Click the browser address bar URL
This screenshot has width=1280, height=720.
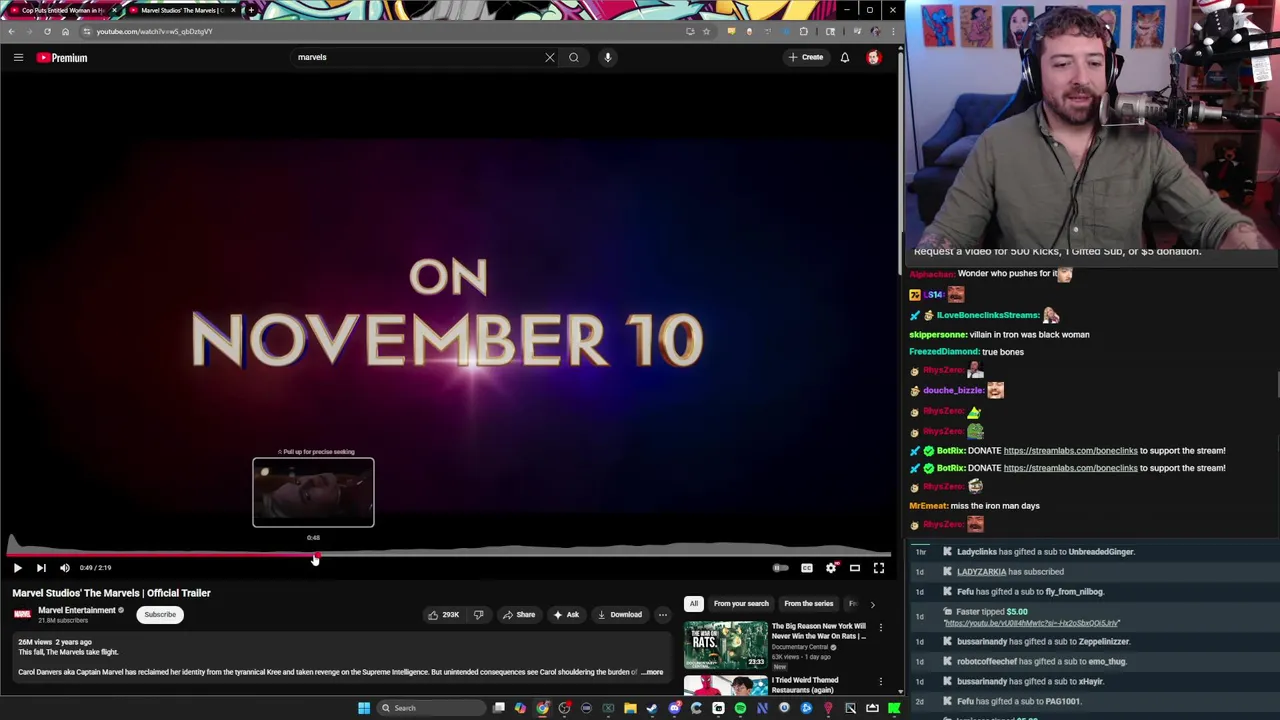click(154, 31)
